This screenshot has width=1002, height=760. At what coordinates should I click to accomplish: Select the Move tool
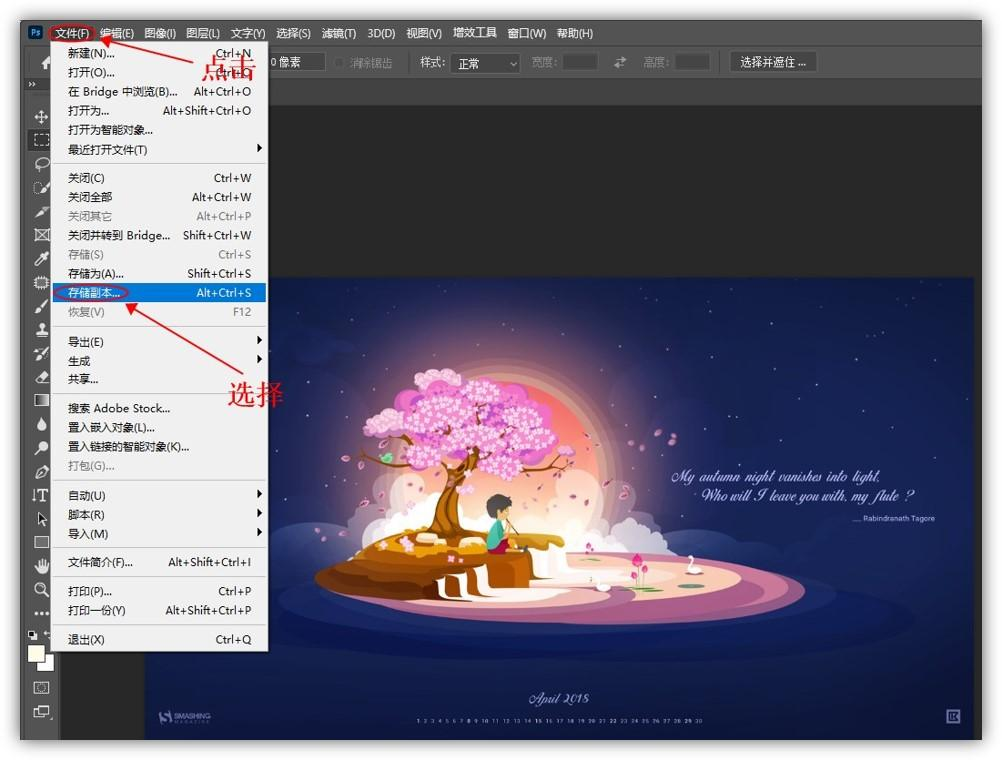pyautogui.click(x=42, y=116)
